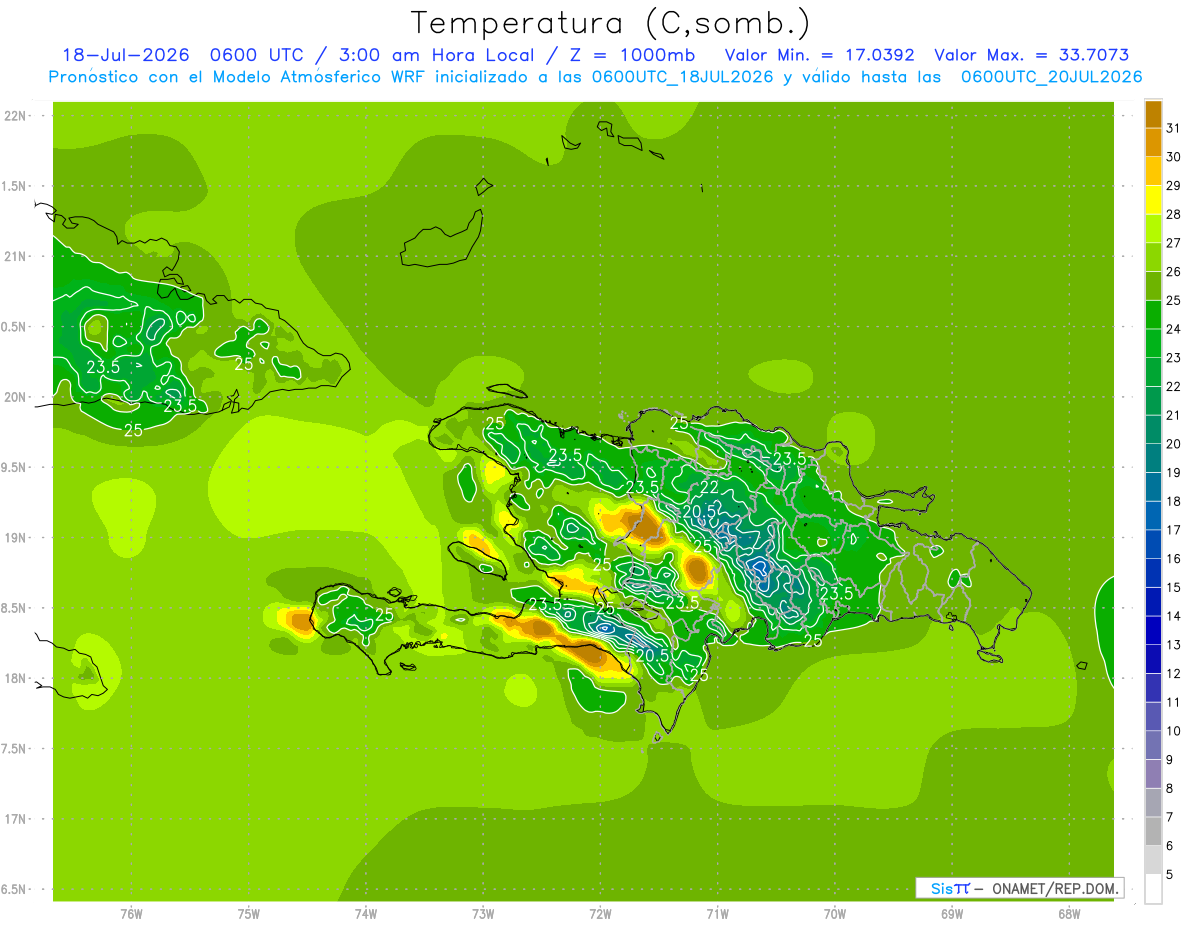Pick the gray legend band between 6 and 7
Viewport: 1200px width, 927px height.
click(x=1153, y=831)
